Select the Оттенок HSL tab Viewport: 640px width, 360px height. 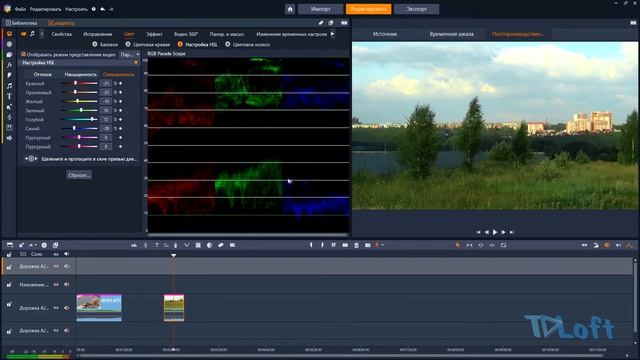point(43,74)
